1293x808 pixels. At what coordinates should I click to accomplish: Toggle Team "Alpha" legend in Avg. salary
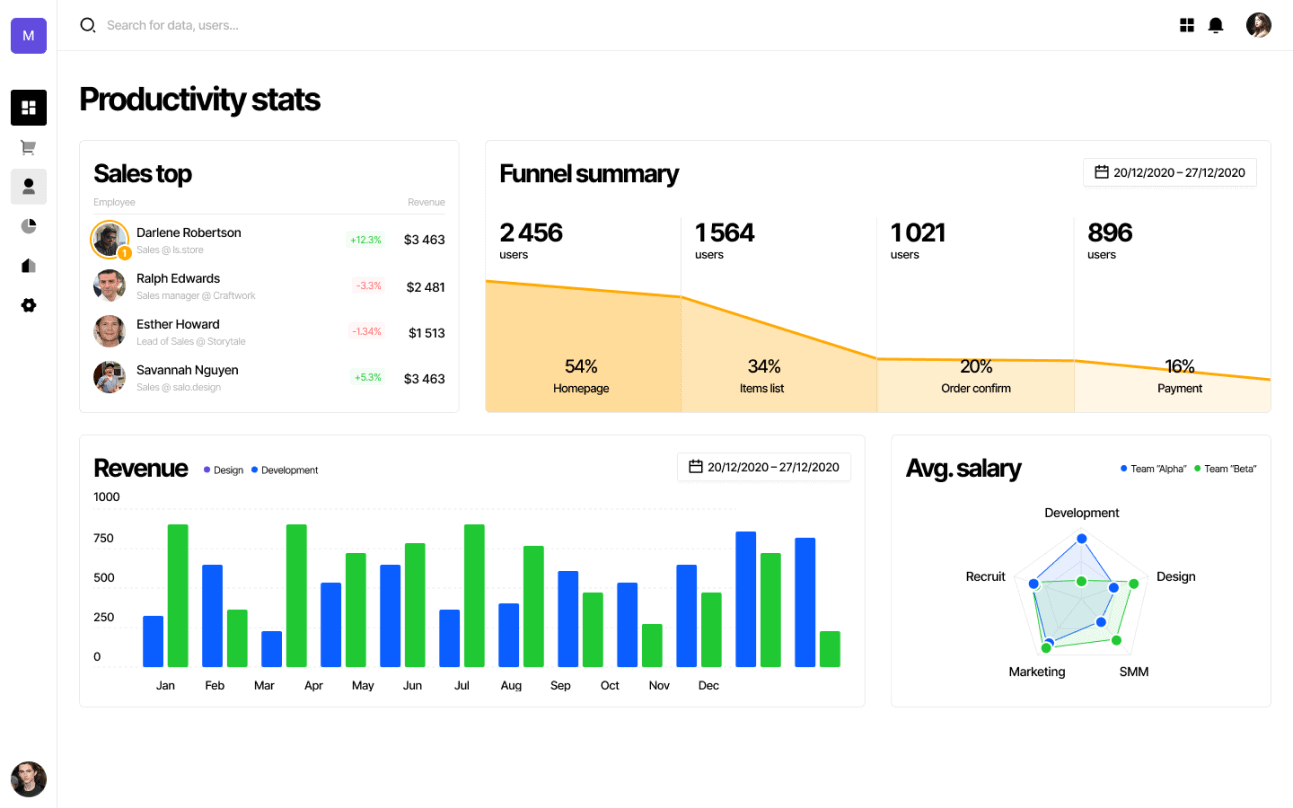[x=1153, y=469]
